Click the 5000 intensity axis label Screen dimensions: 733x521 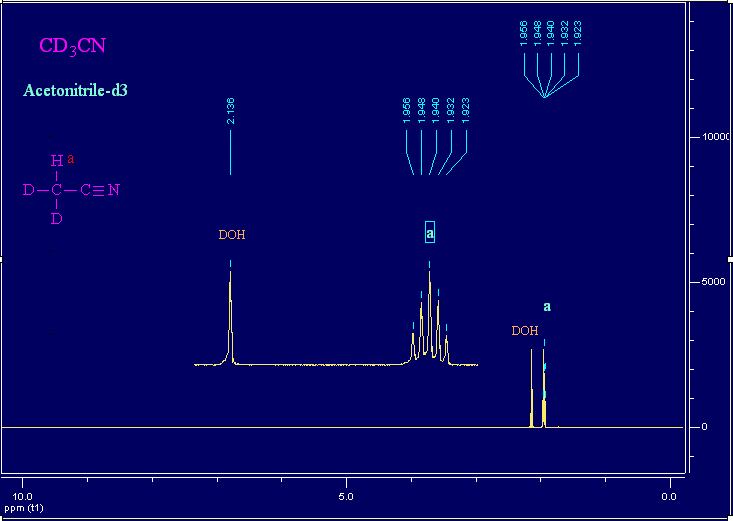point(713,282)
